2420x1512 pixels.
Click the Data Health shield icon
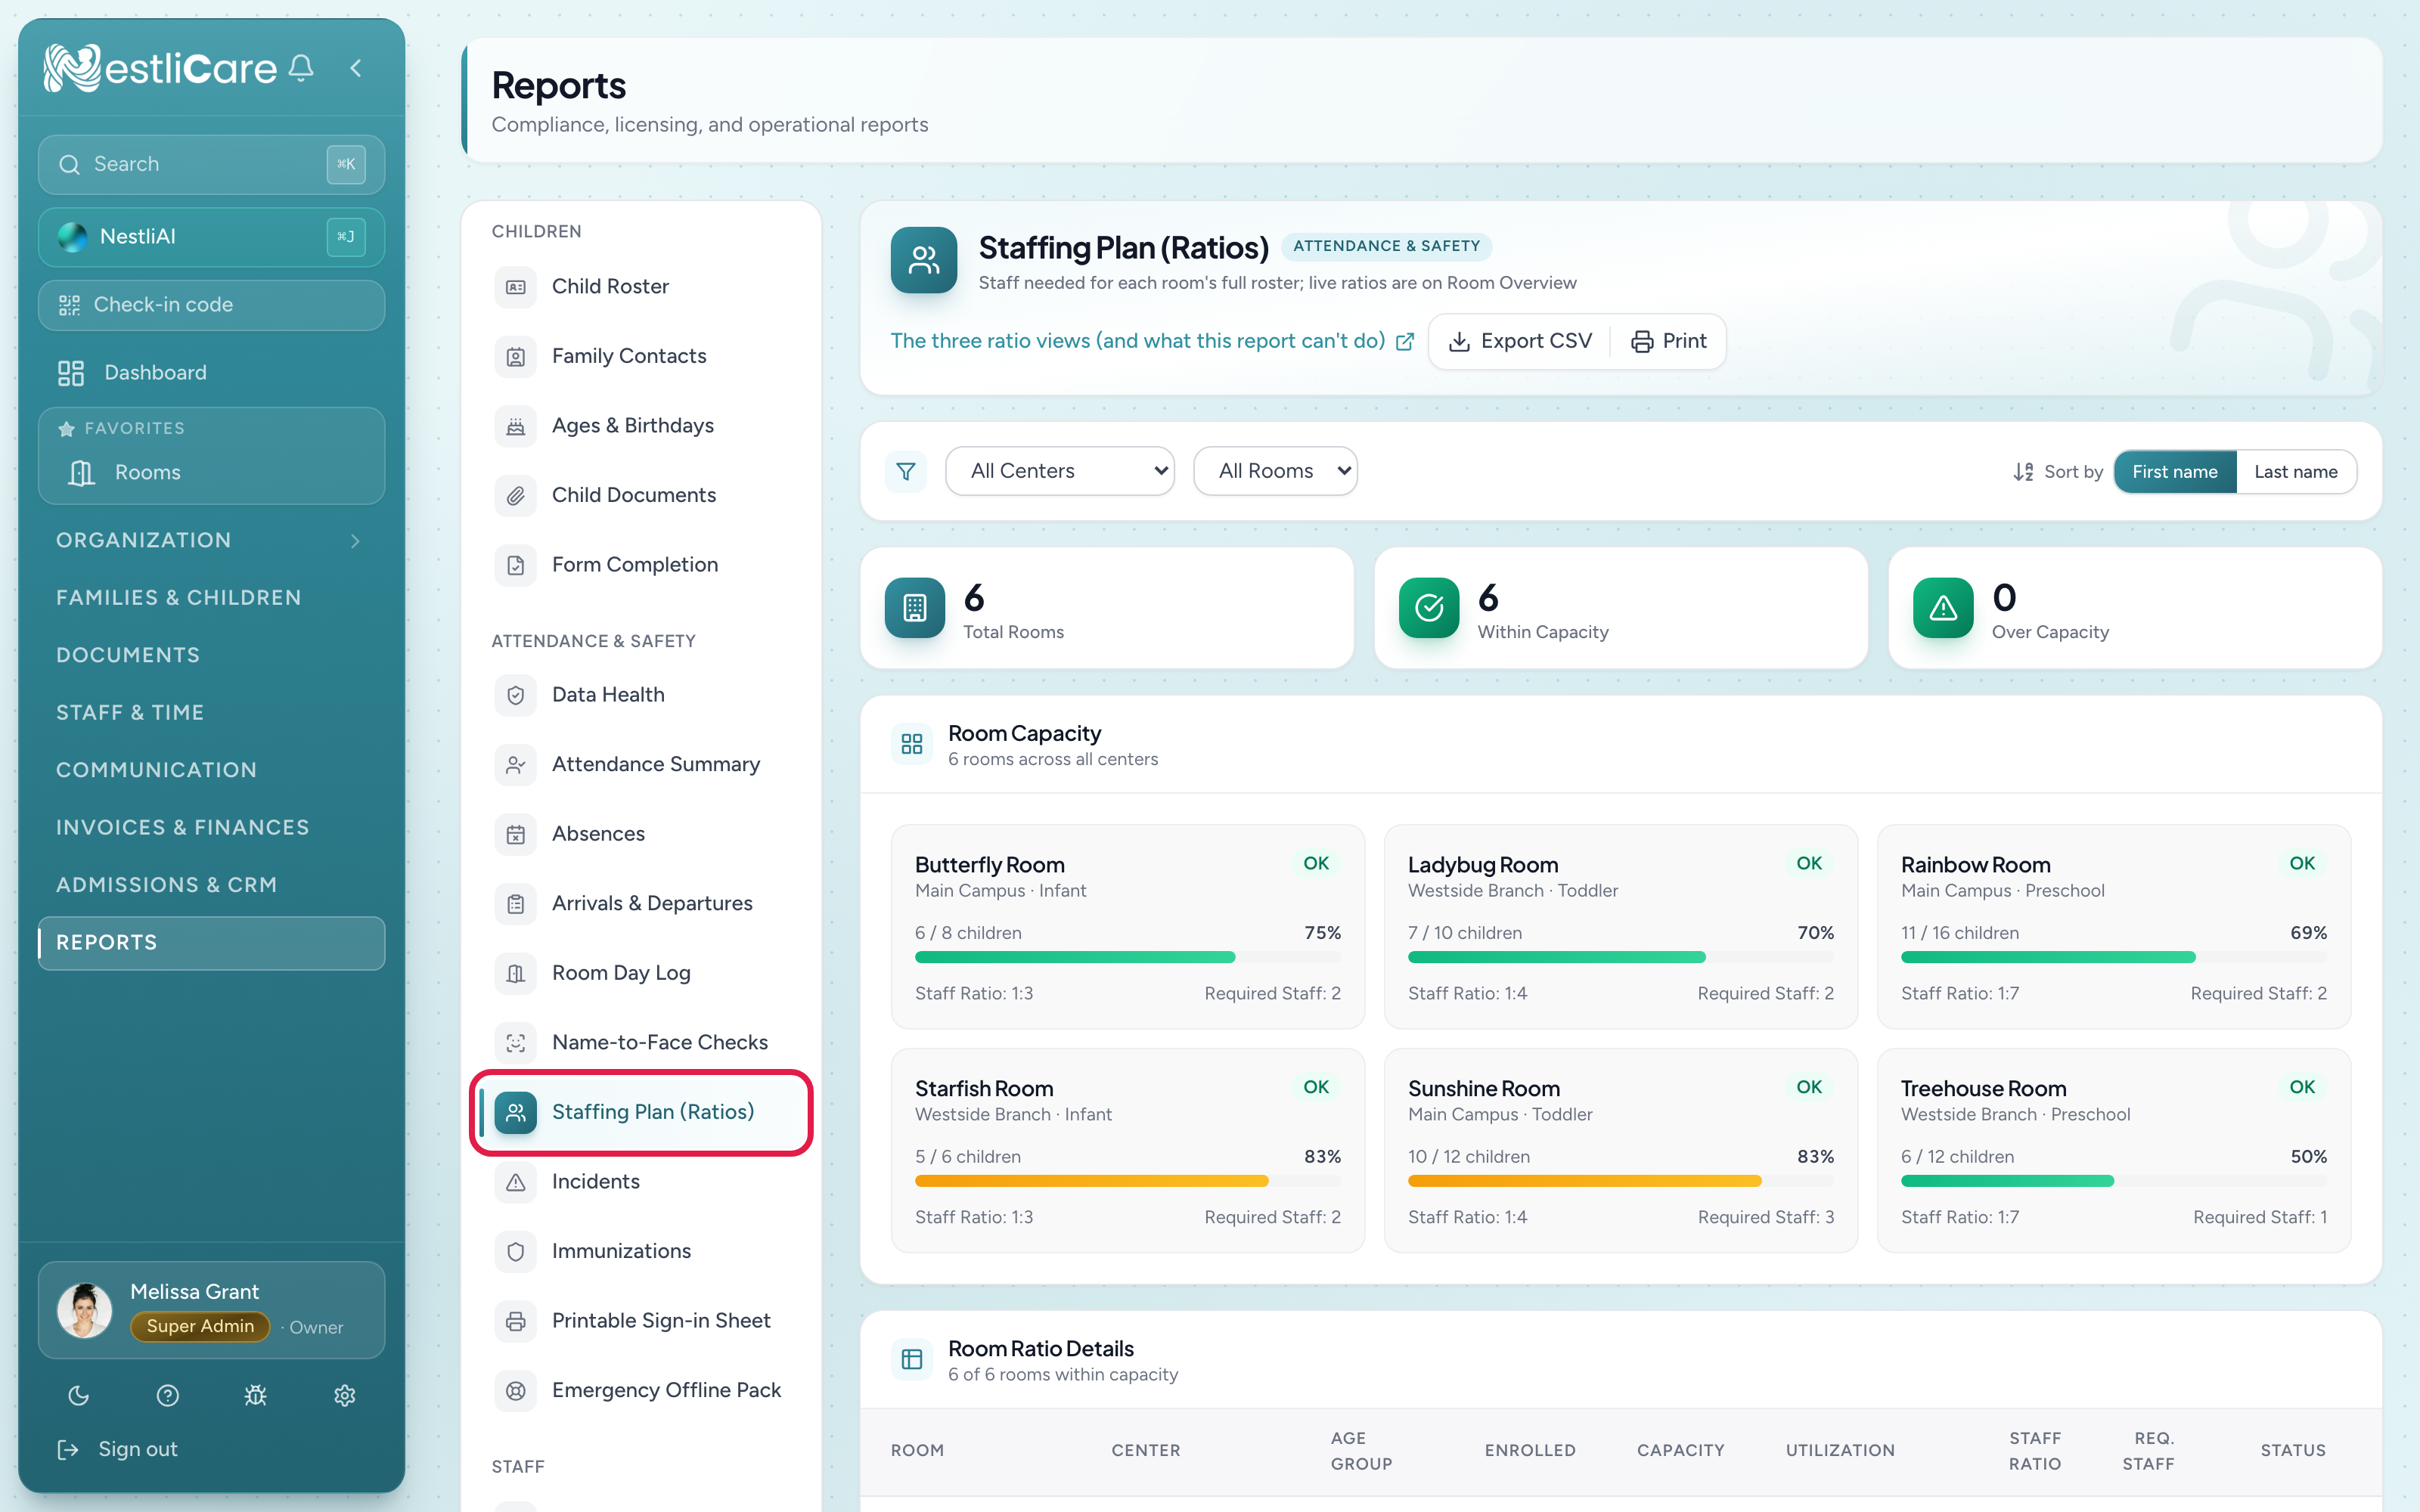[516, 695]
